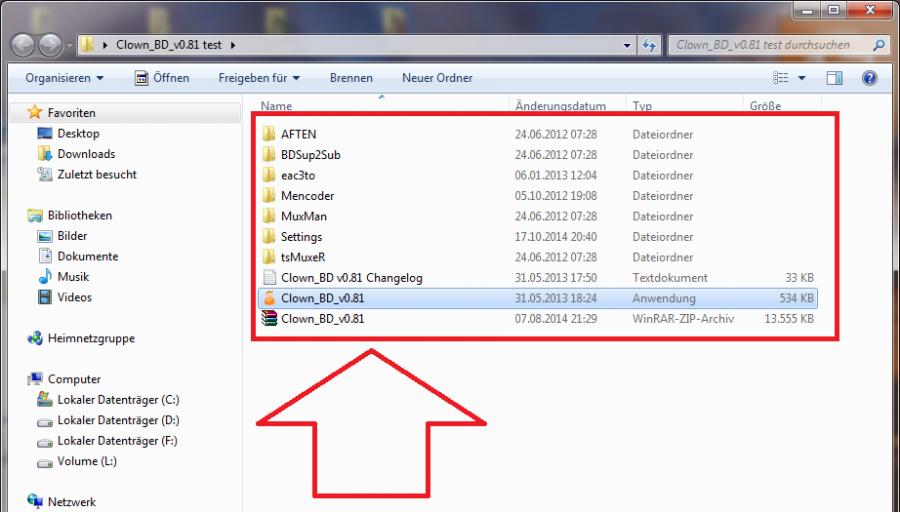Go back using the Back arrow button
This screenshot has width=900, height=512.
23,45
